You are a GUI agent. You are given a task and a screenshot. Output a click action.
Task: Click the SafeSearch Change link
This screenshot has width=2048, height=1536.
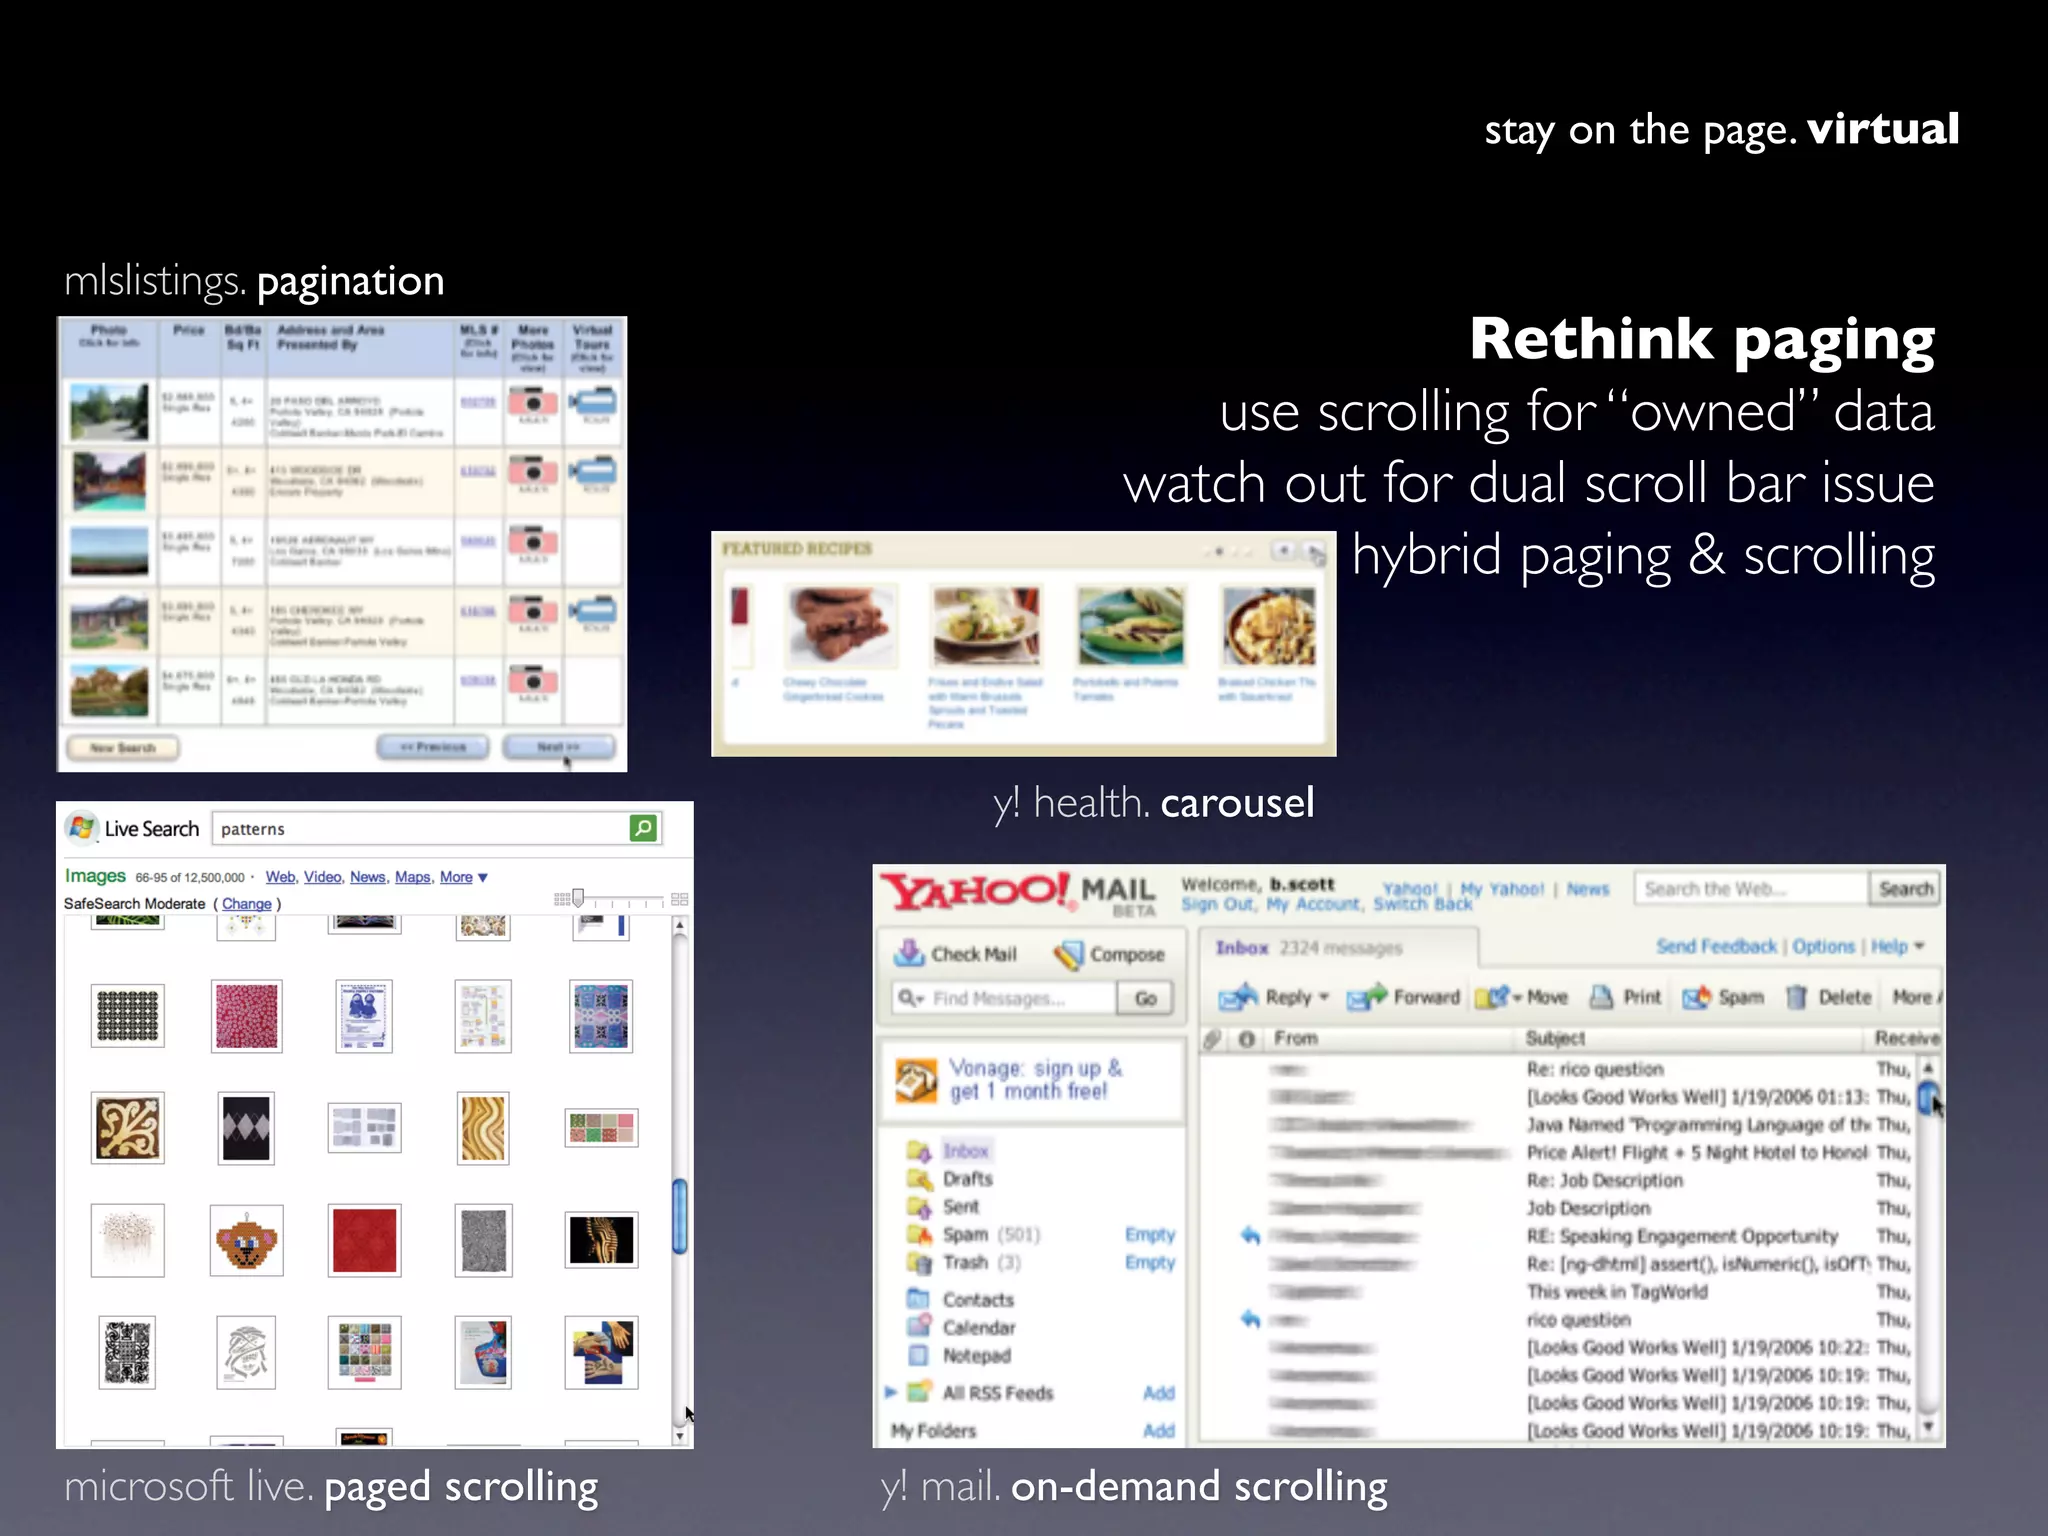246,904
